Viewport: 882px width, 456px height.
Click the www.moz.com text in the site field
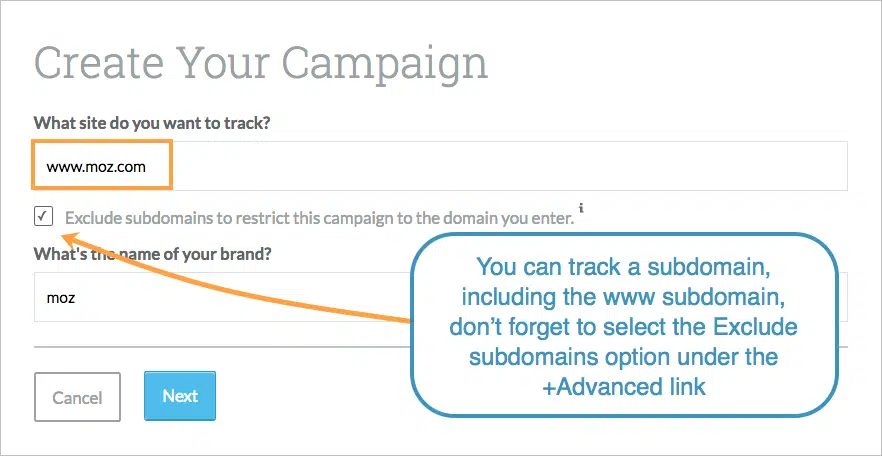click(96, 166)
